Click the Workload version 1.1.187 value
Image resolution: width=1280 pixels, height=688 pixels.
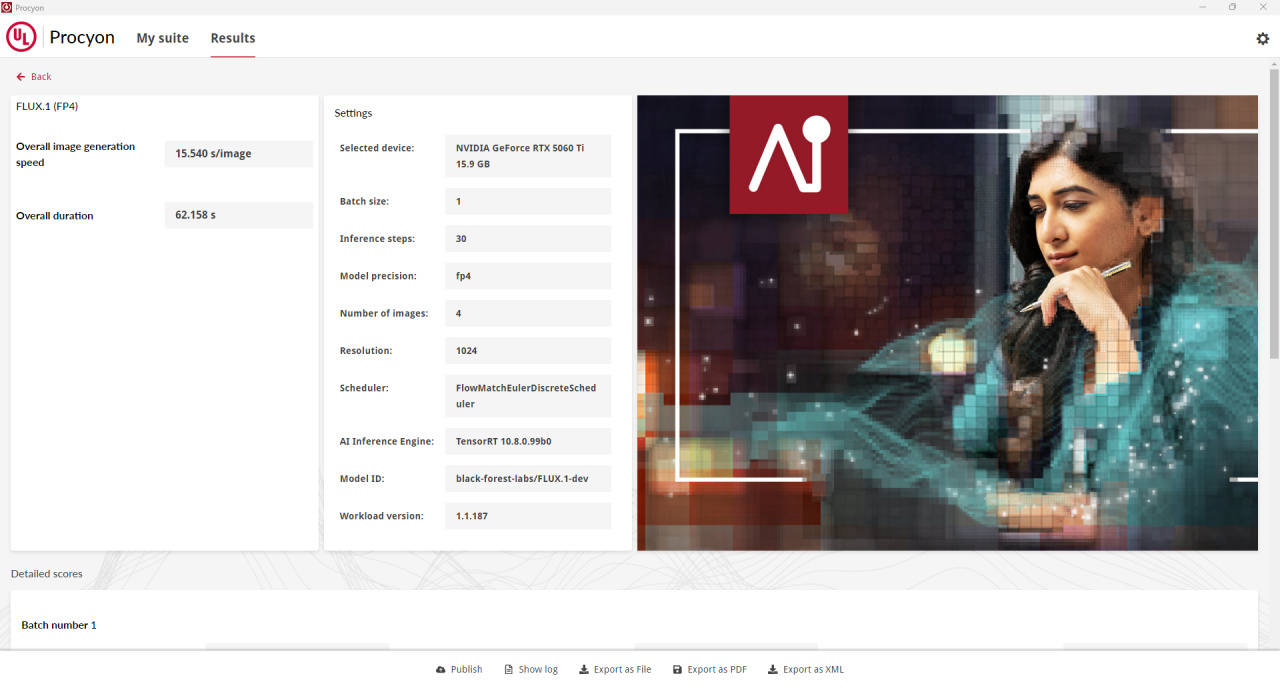(x=528, y=516)
